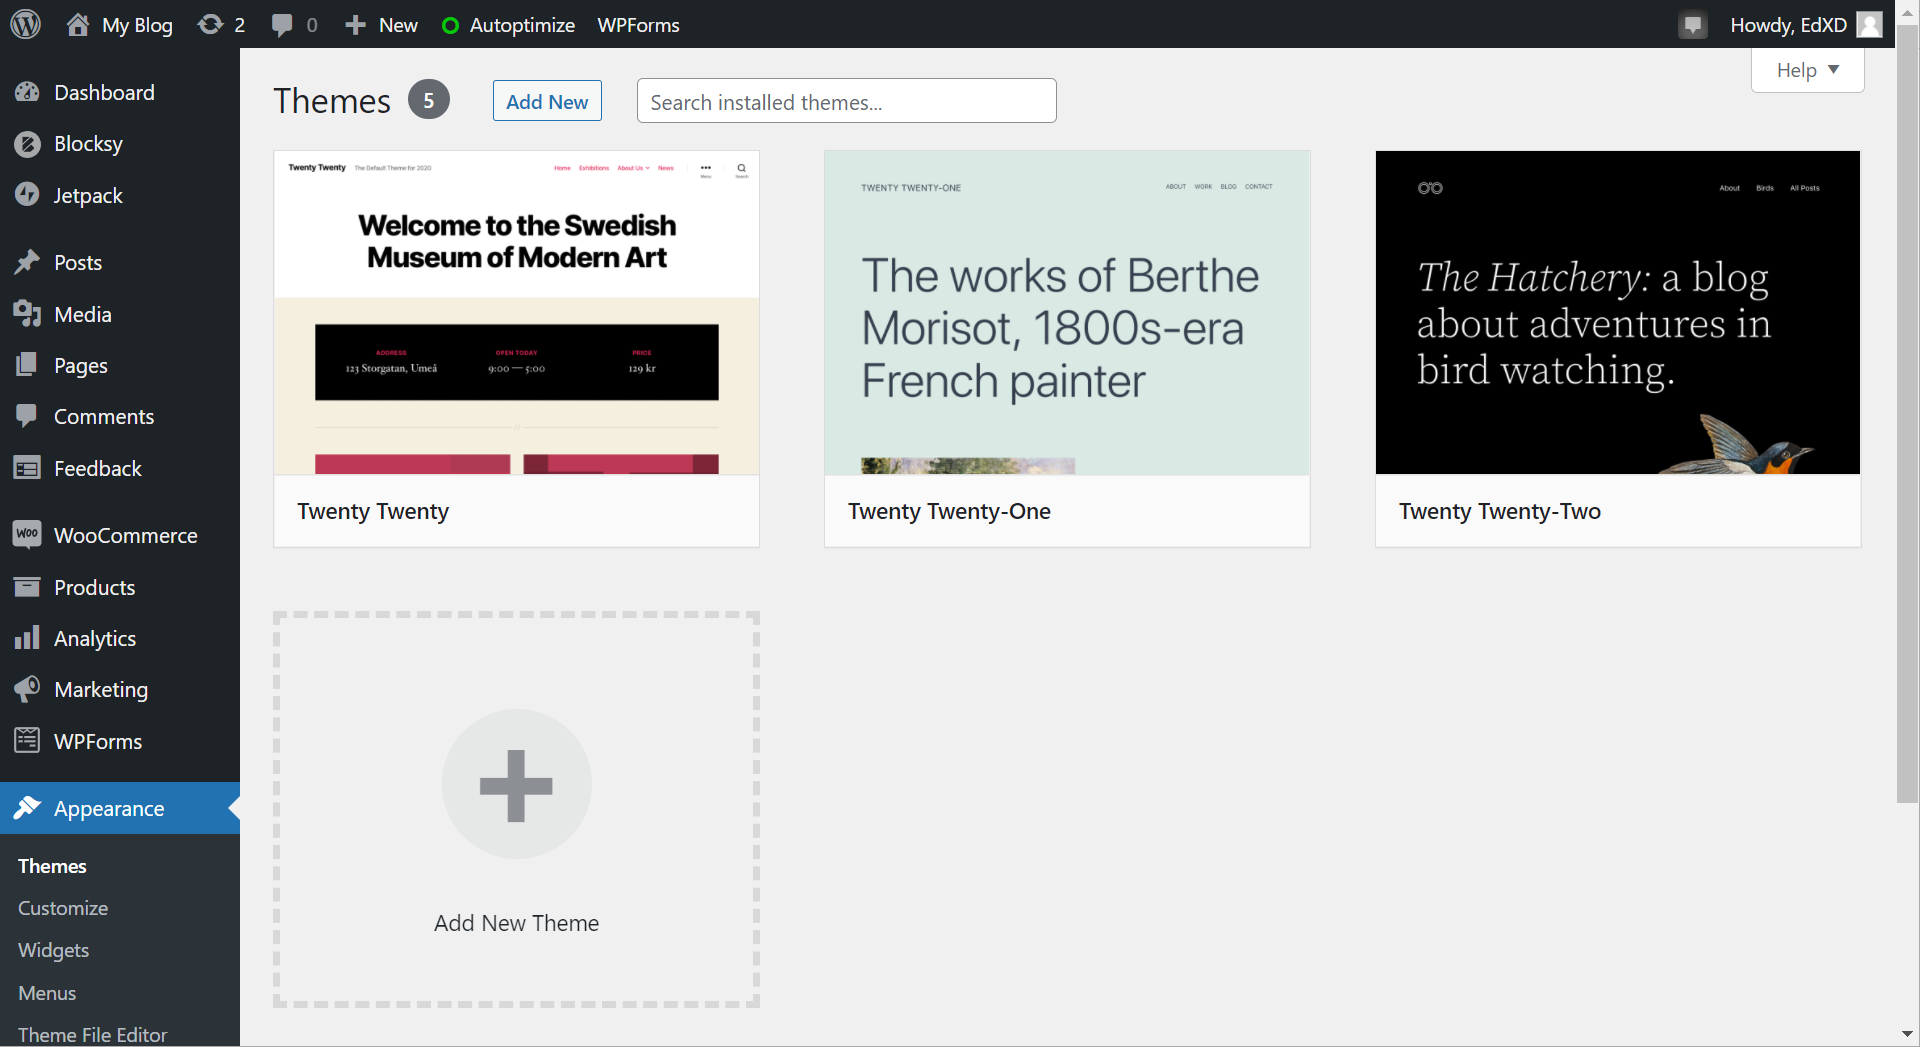Select the Twenty Twenty-Two theme thumbnail

coord(1618,312)
